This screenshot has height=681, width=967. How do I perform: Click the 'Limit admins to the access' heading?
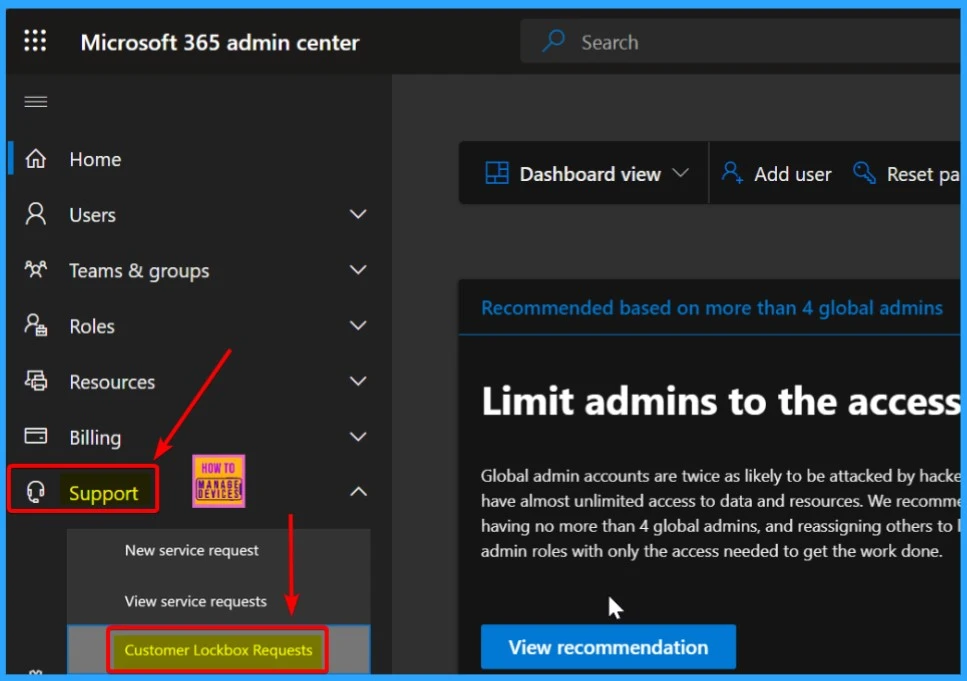tap(720, 401)
